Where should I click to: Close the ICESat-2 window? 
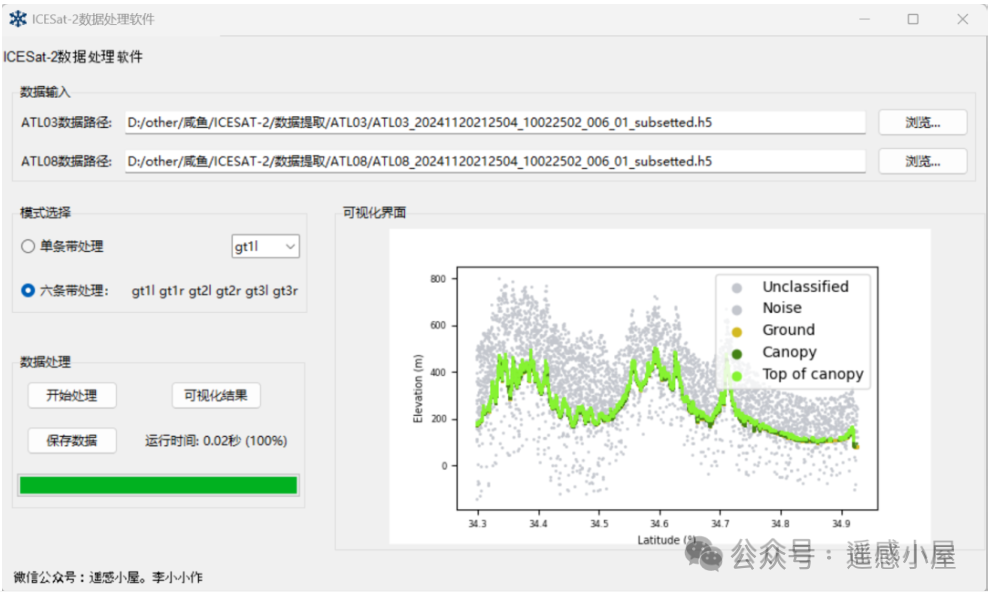click(x=962, y=19)
